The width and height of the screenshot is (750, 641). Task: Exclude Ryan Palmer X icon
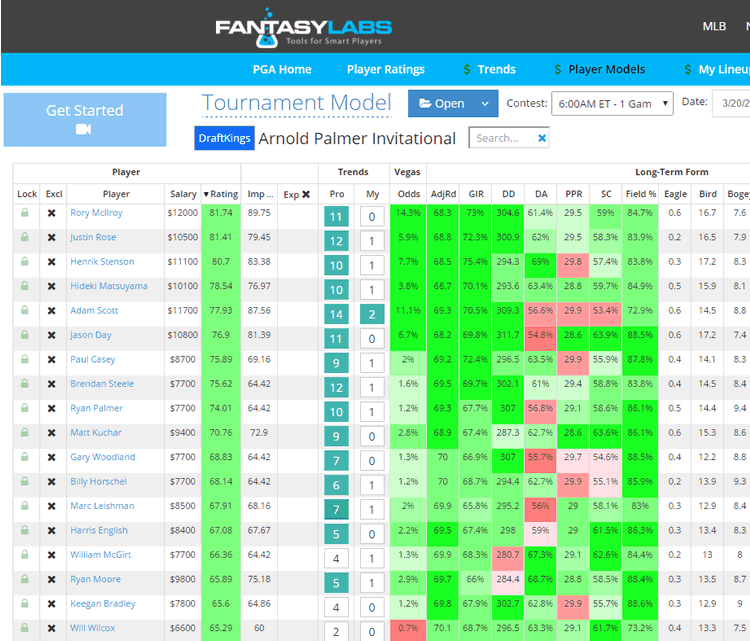52,409
